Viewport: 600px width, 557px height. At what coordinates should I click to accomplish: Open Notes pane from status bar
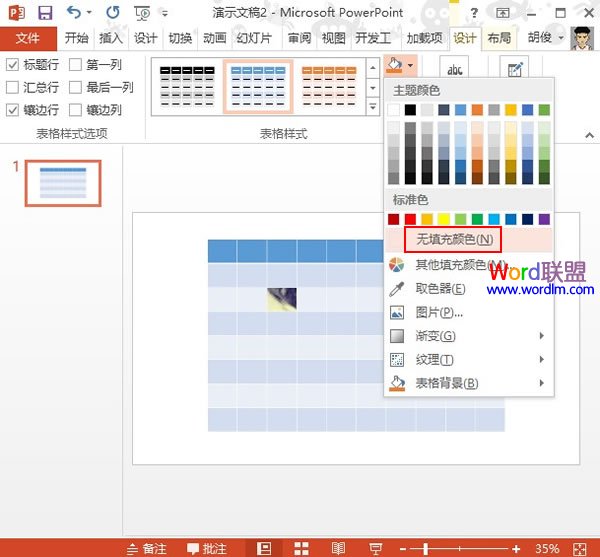pyautogui.click(x=147, y=549)
